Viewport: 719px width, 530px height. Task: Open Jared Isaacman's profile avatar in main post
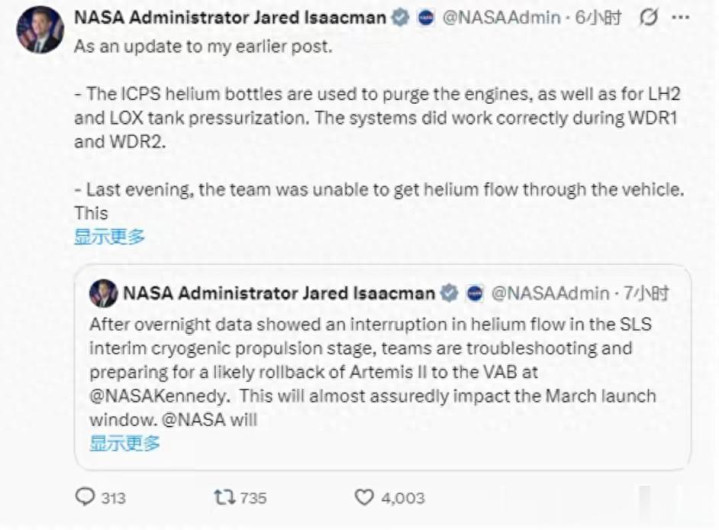pyautogui.click(x=39, y=29)
